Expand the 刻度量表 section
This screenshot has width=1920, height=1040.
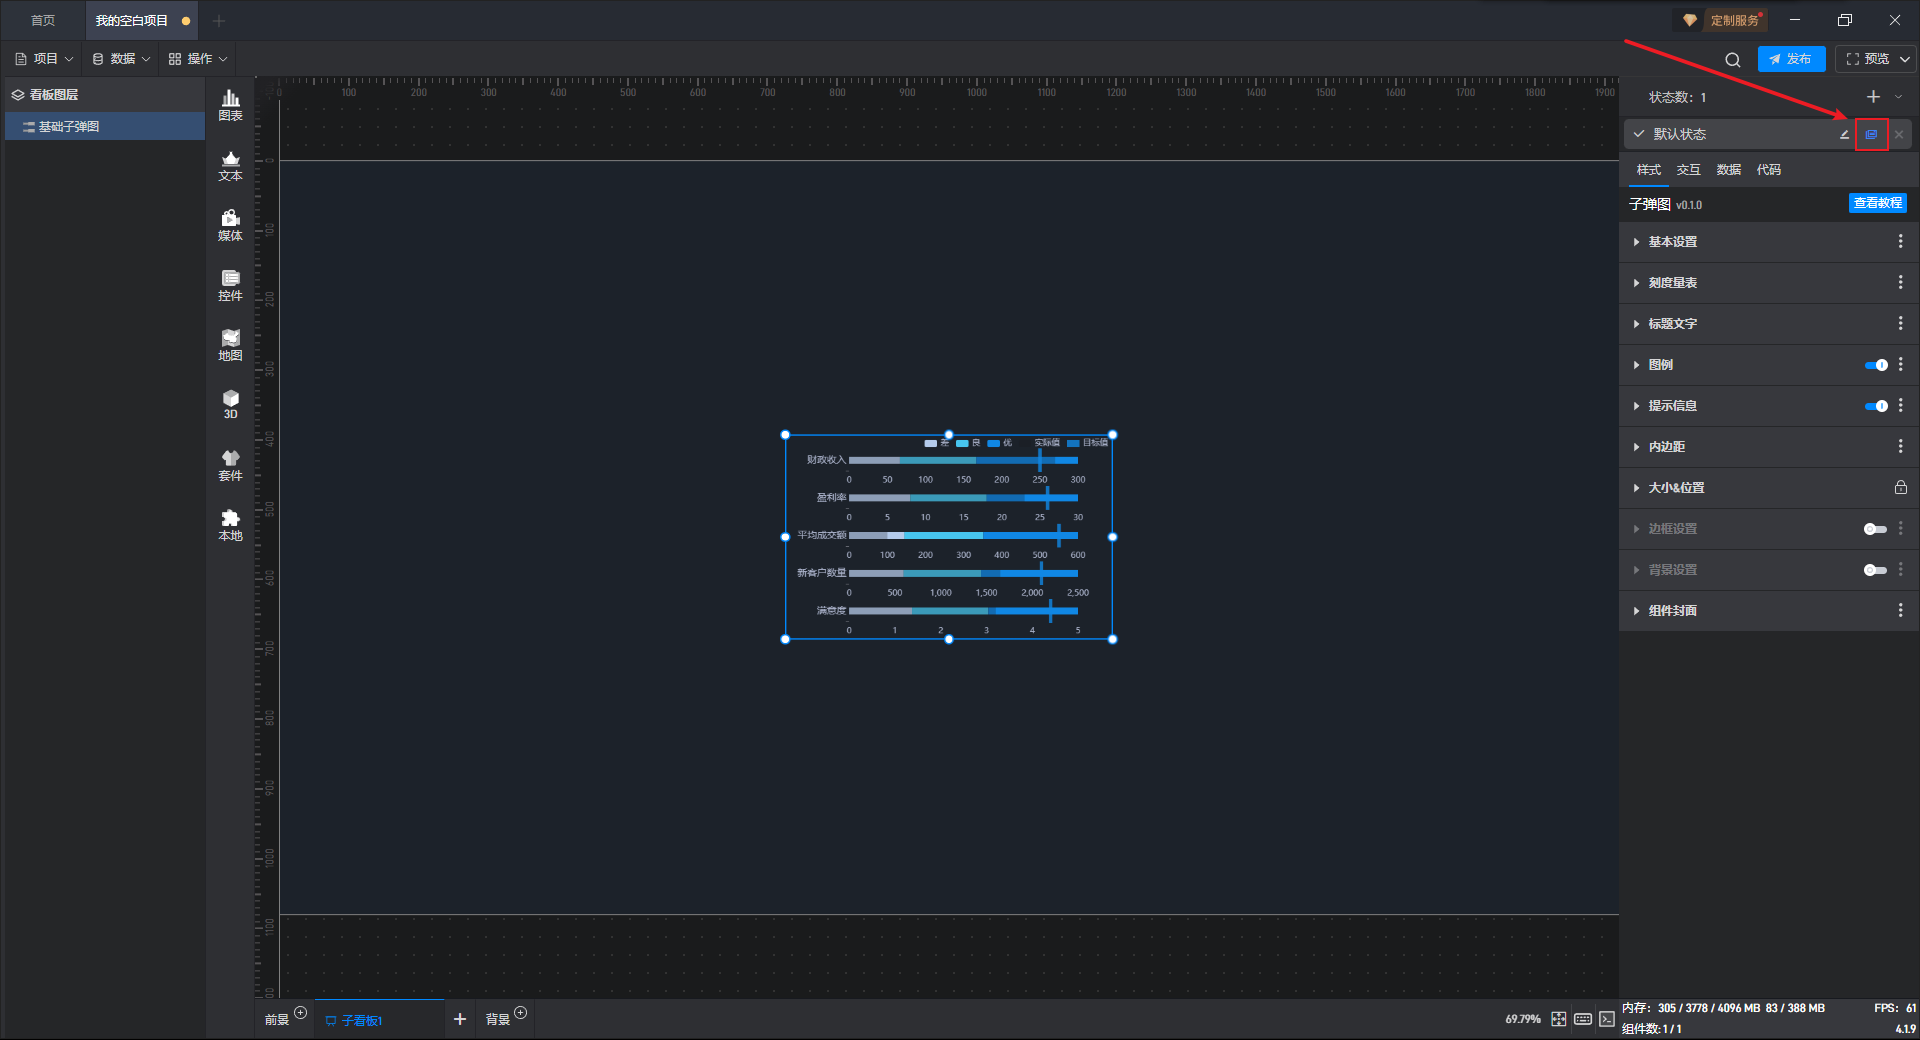(1672, 283)
